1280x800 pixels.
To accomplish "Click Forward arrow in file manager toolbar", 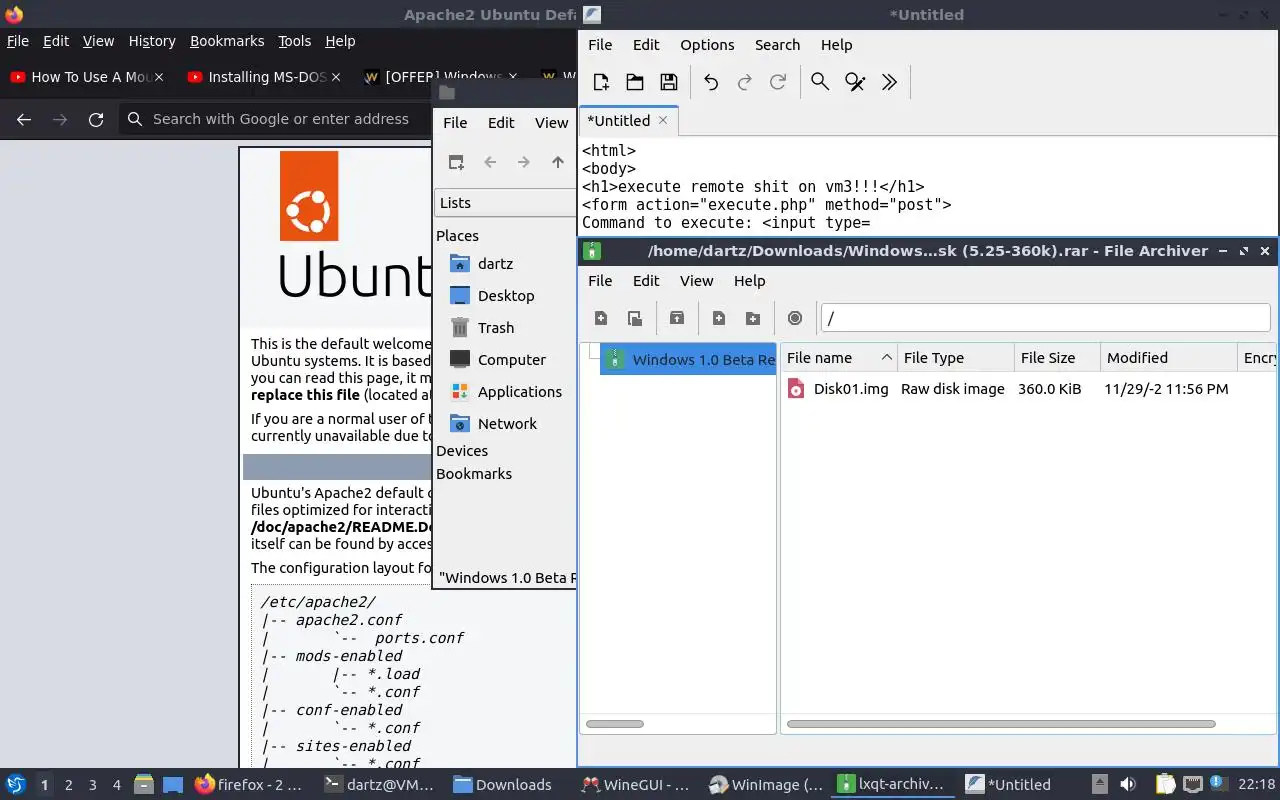I will pos(524,162).
